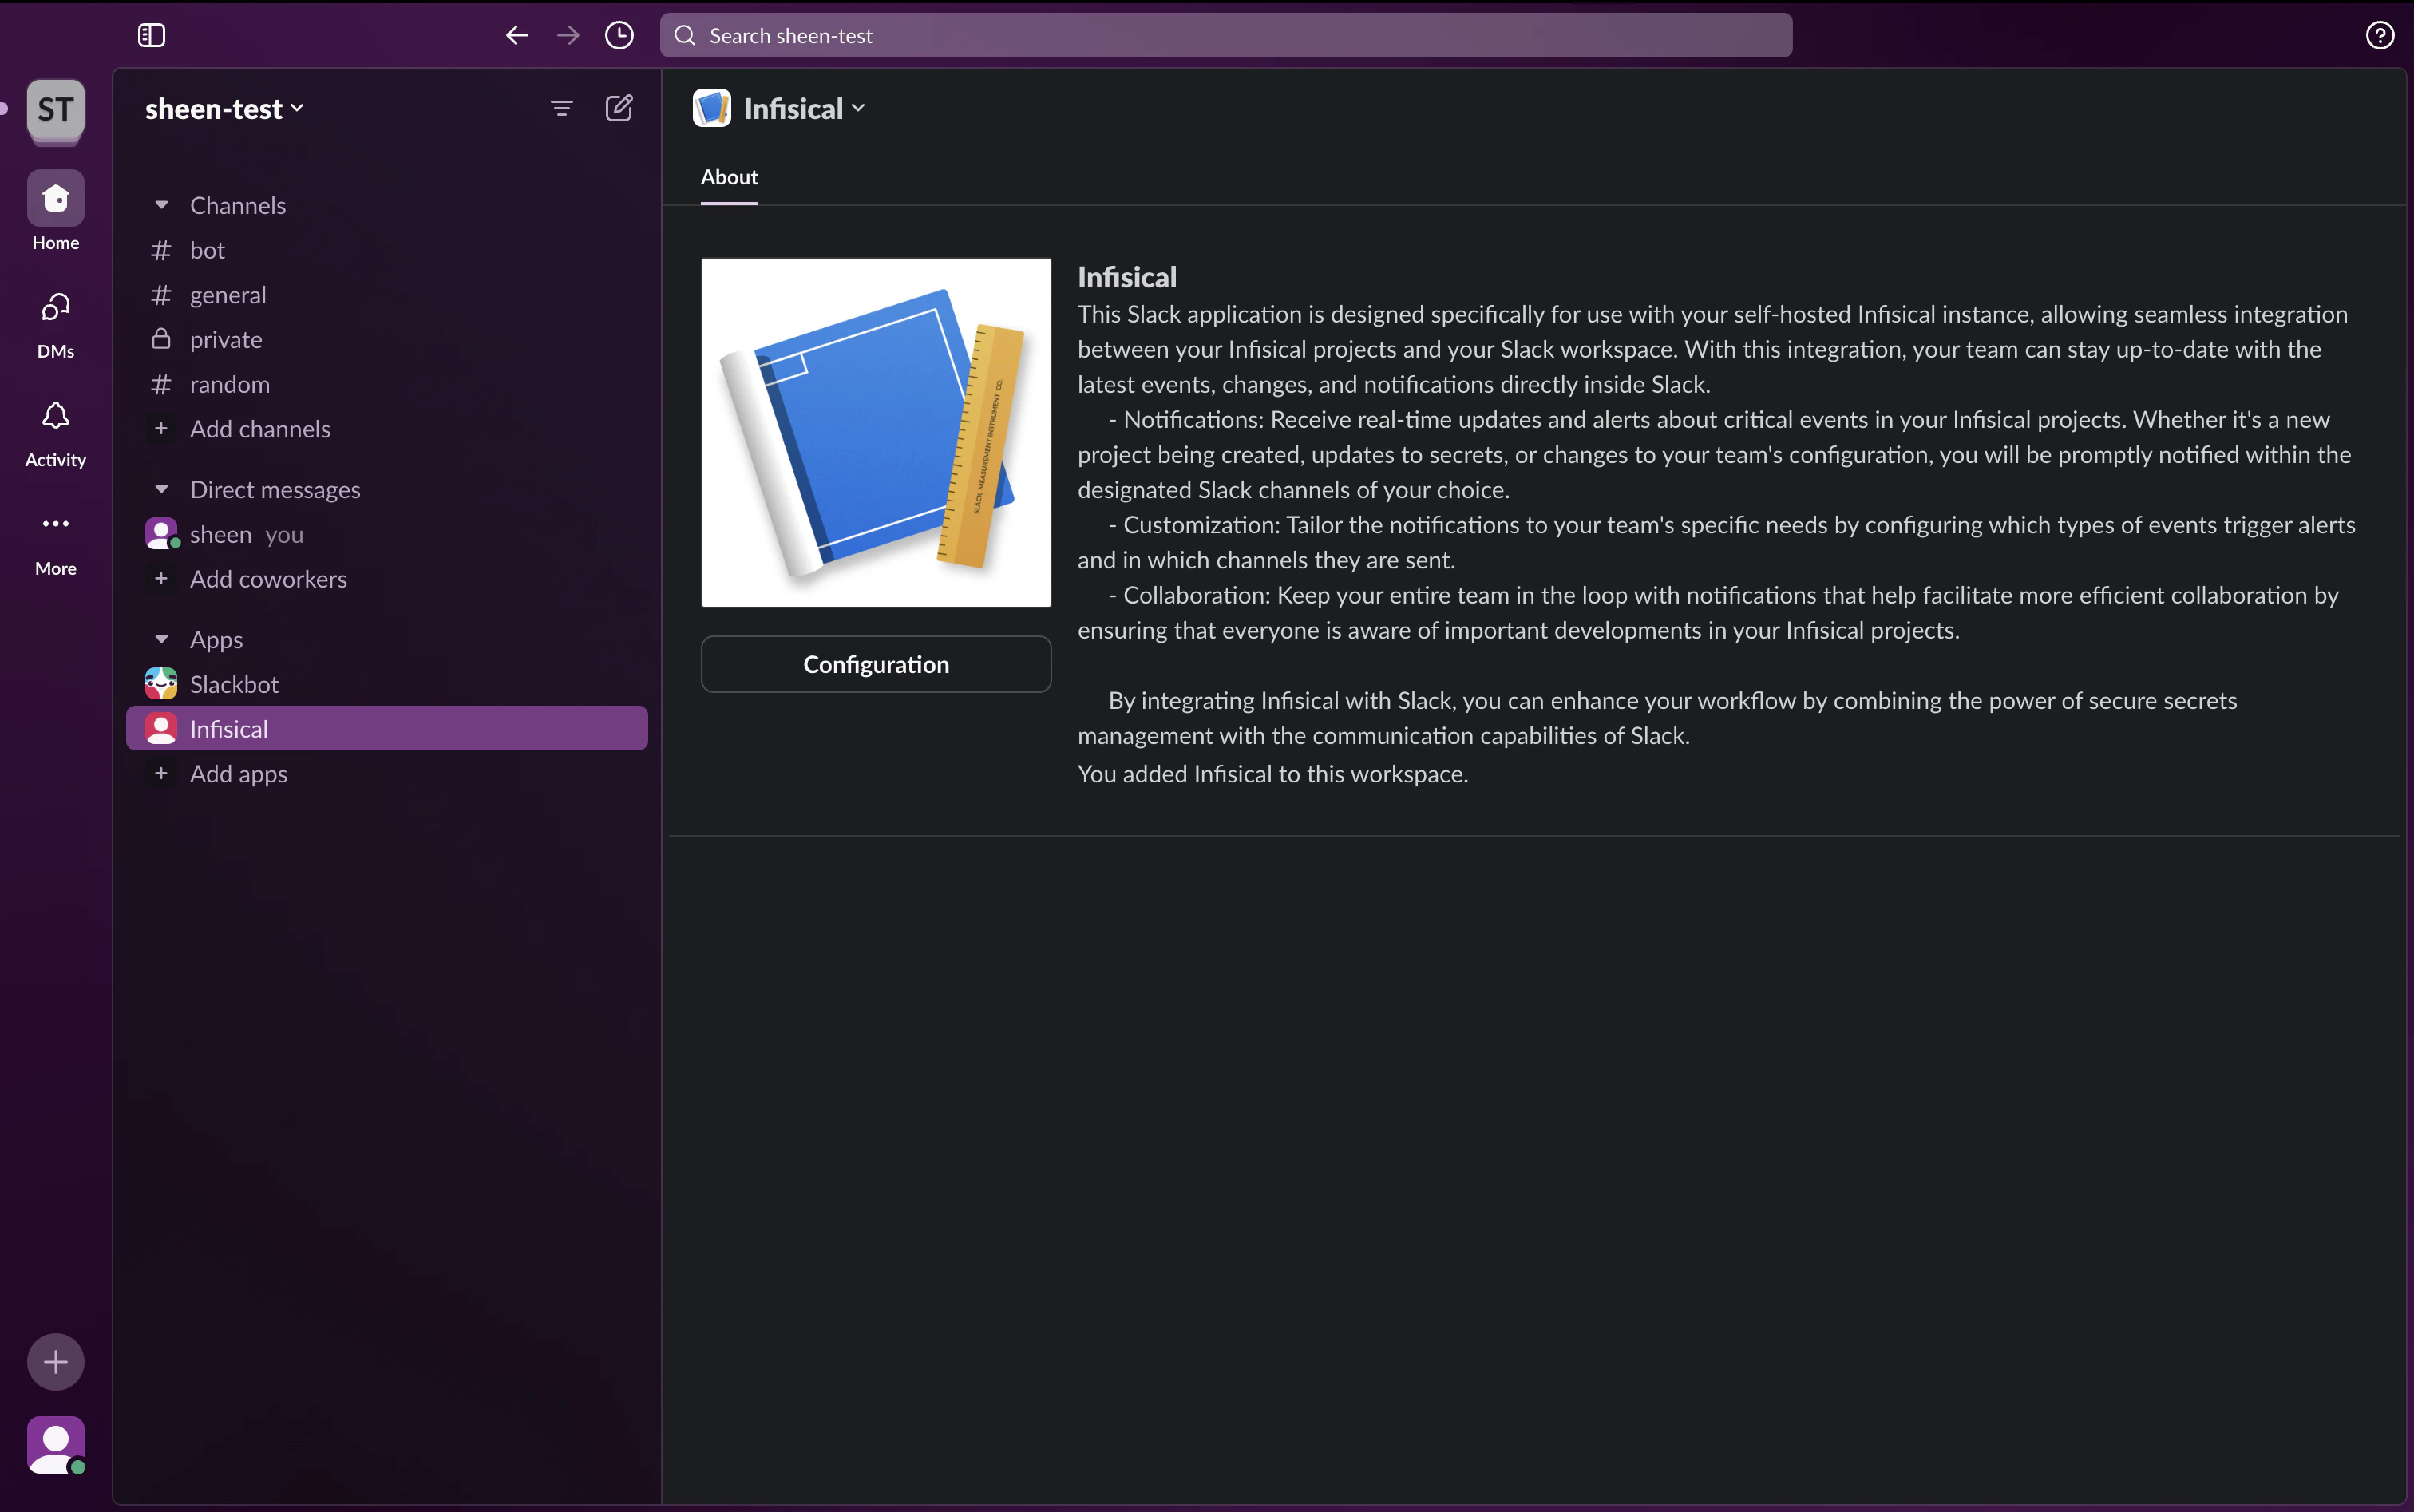2414x1512 pixels.
Task: Open the Infisical header dropdown
Action: point(804,108)
